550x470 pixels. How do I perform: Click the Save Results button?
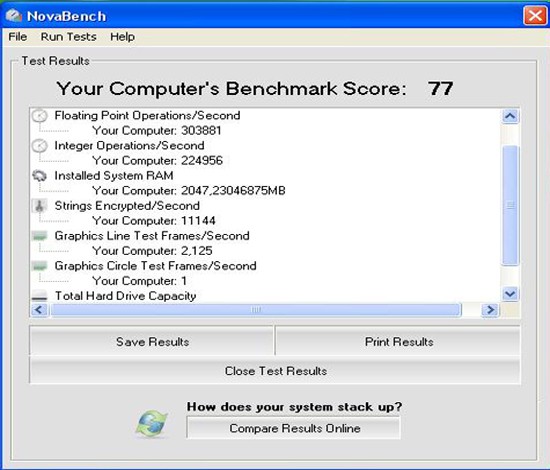point(152,341)
